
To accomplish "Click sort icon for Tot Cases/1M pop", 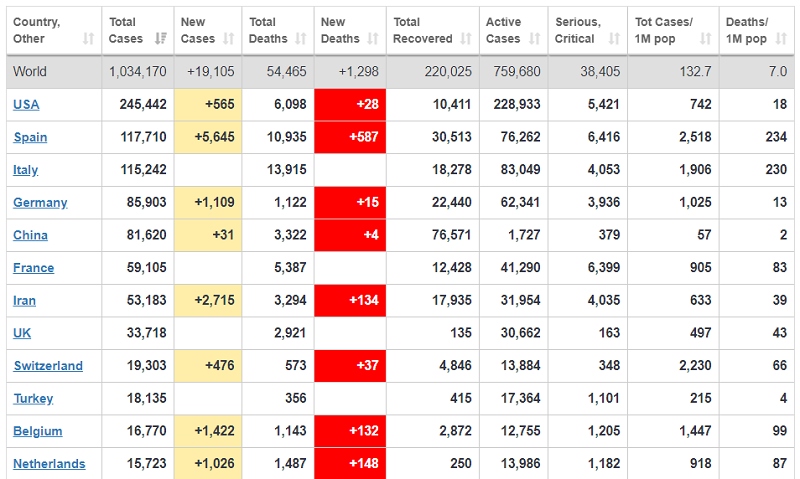I will (706, 39).
